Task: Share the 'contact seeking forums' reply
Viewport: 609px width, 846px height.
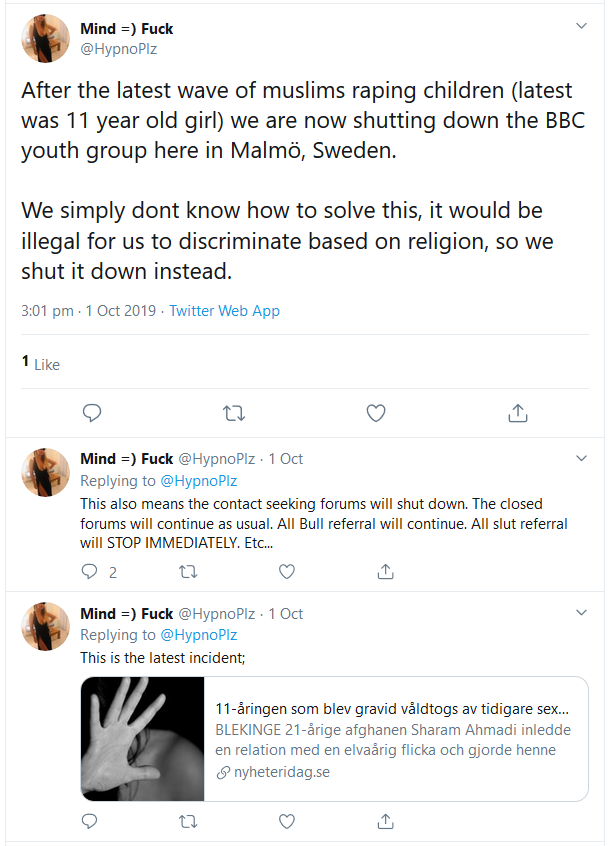Action: point(385,571)
